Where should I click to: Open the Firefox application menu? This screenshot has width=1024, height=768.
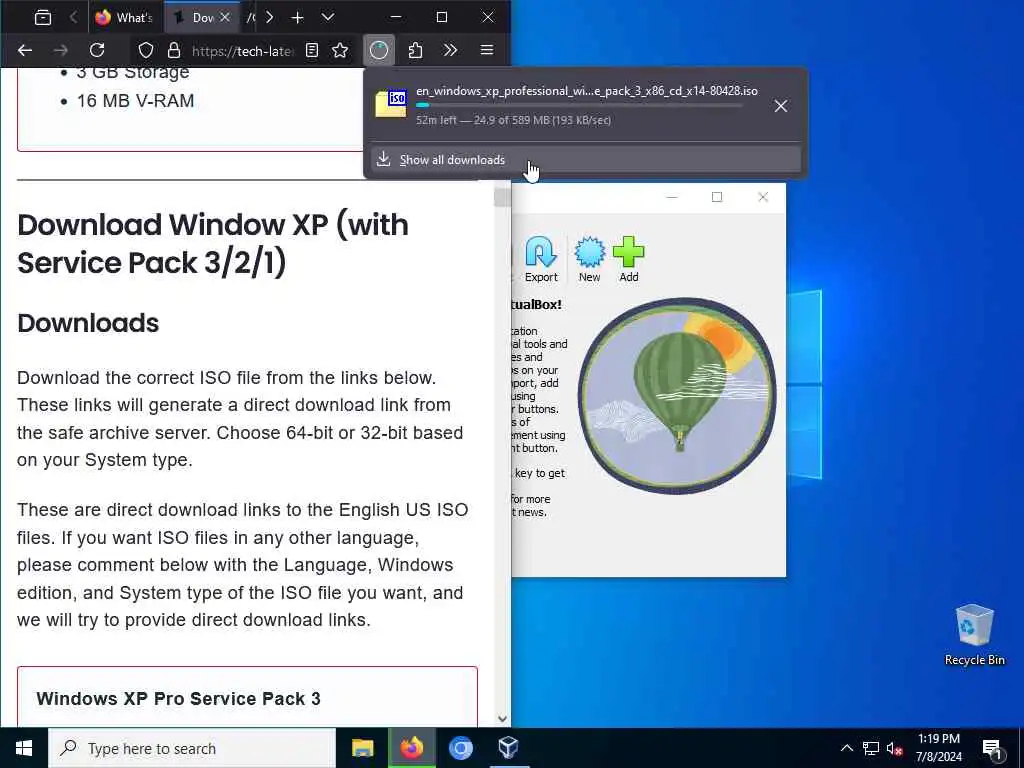point(487,50)
